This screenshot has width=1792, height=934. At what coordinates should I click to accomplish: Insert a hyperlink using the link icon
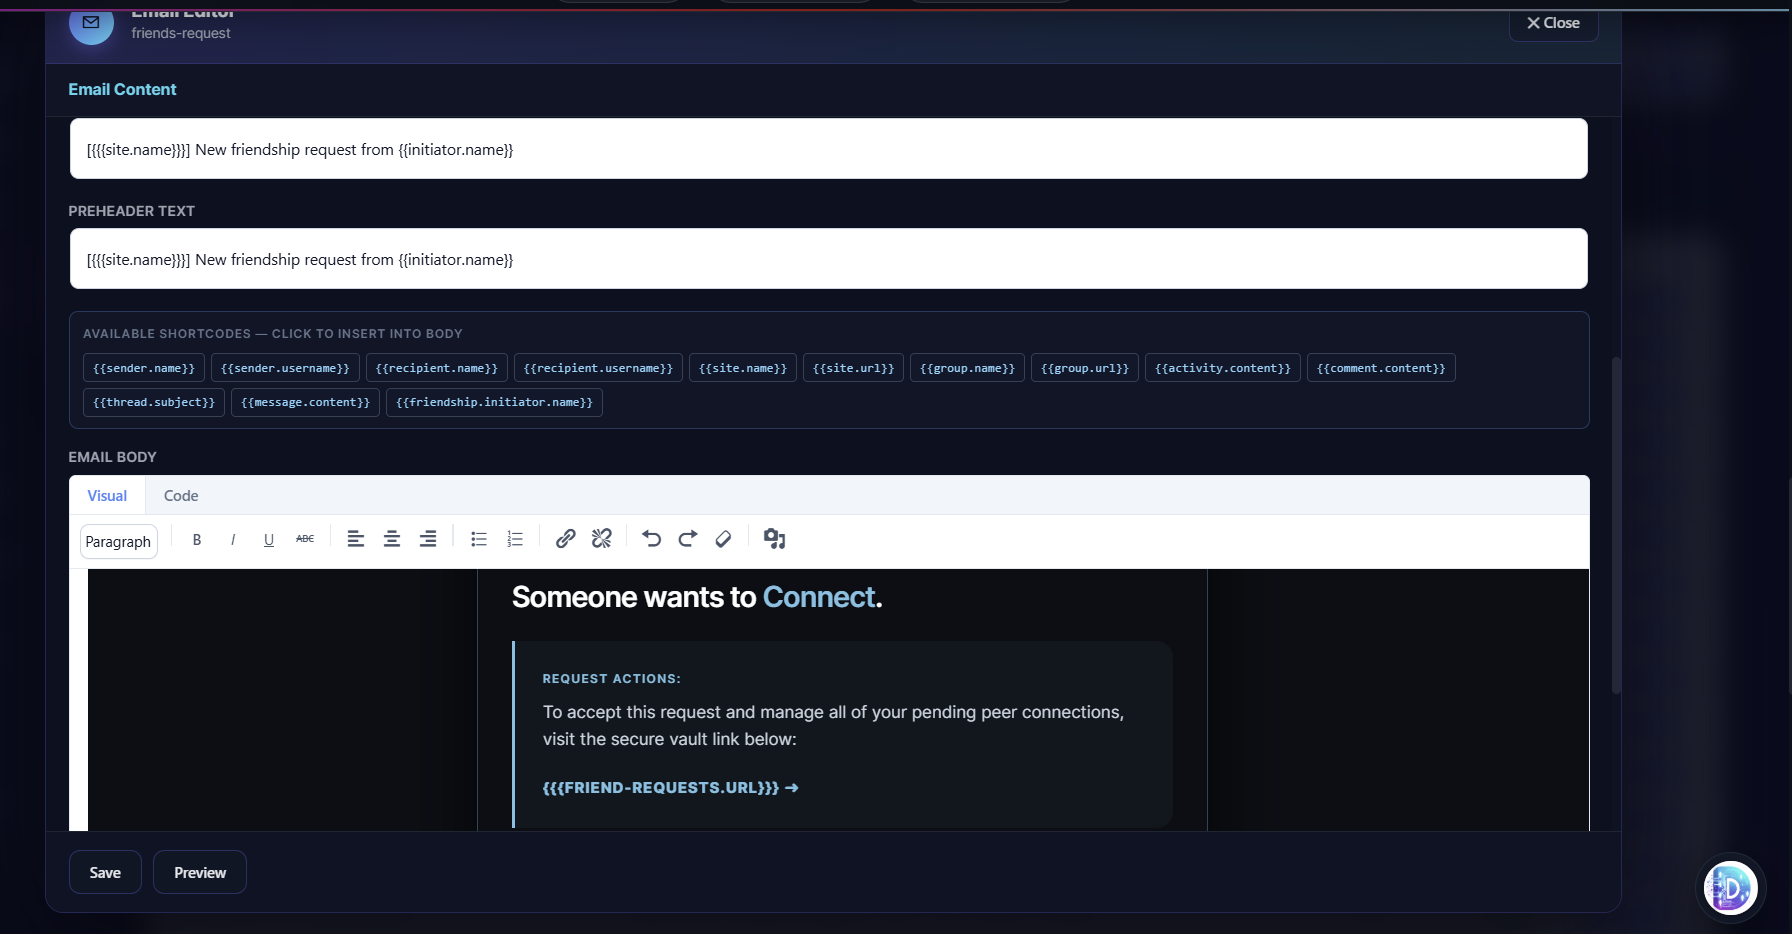[565, 539]
